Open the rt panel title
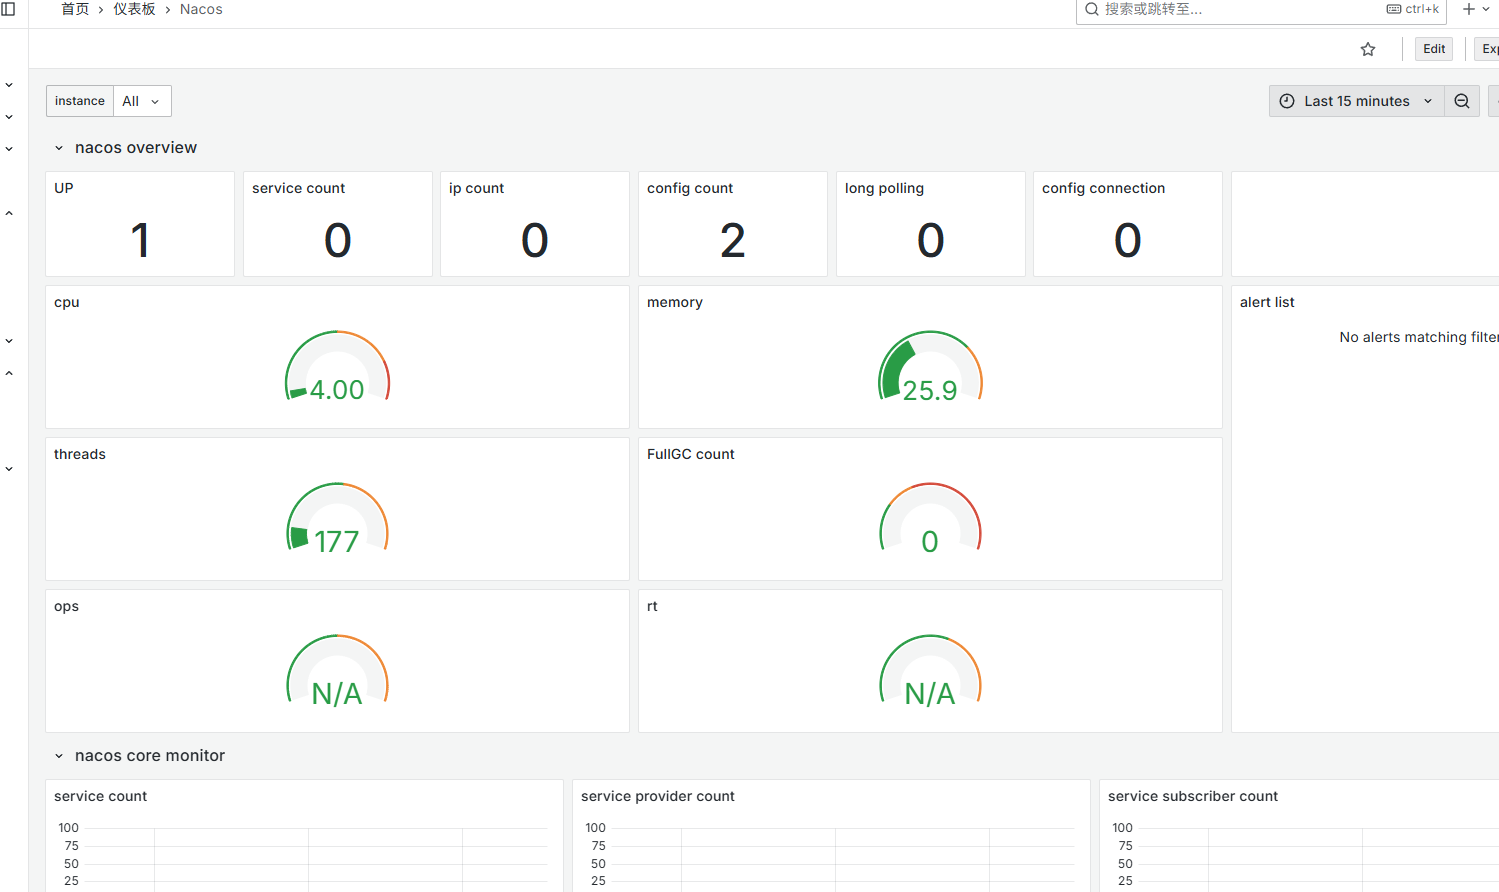Screen dimensions: 1499x892 [652, 606]
